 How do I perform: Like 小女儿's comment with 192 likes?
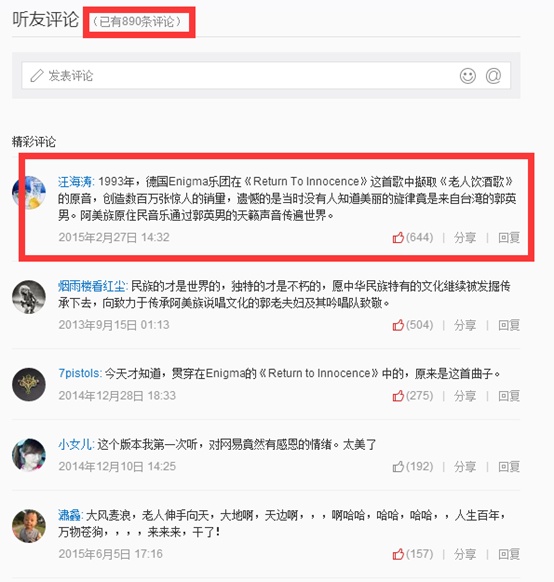[398, 466]
